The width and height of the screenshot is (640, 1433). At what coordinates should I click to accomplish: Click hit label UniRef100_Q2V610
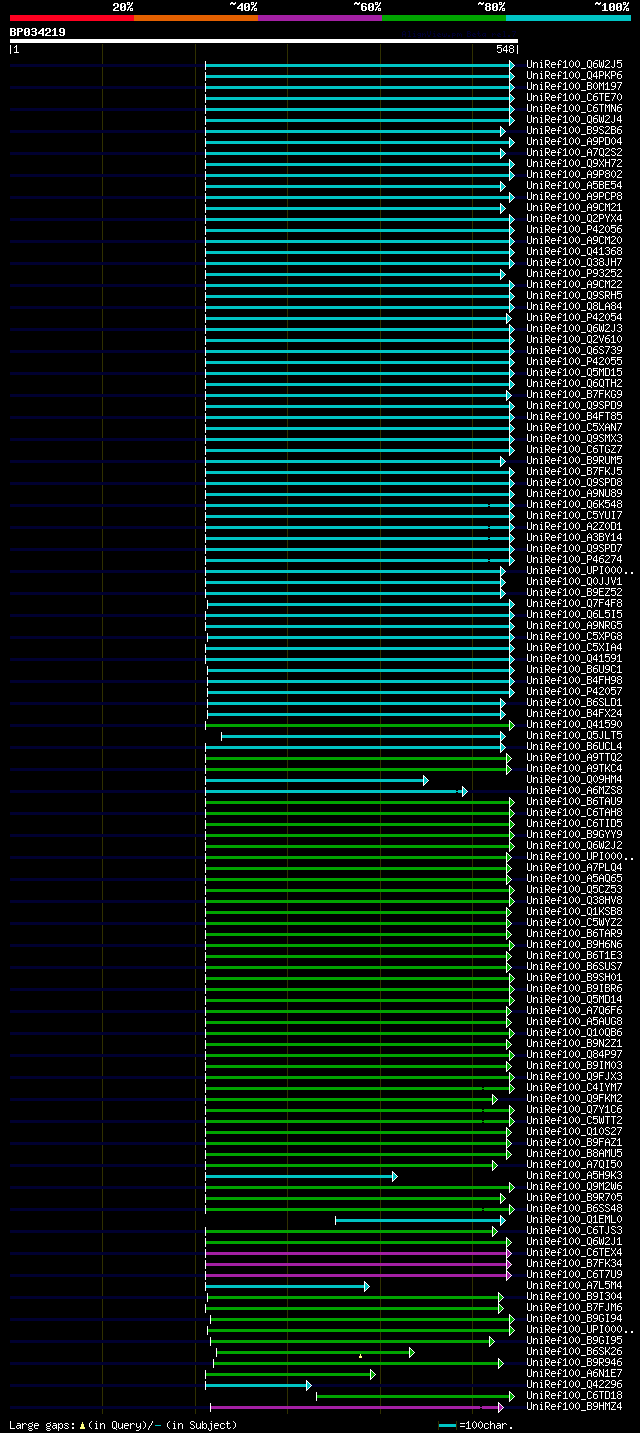coord(574,339)
